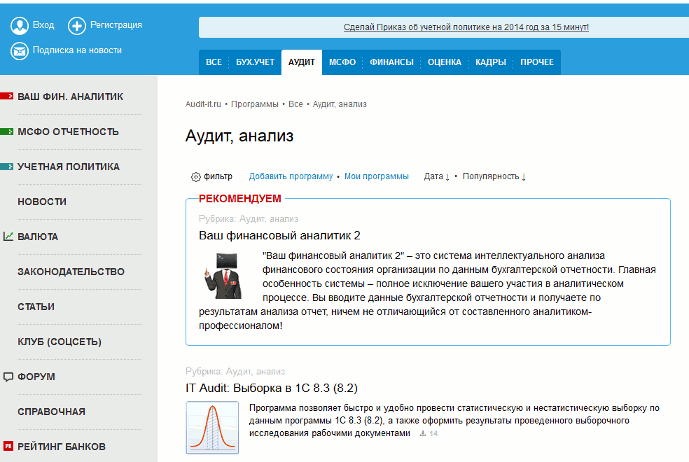Click the registration plus icon
This screenshot has height=462, width=689.
point(77,26)
